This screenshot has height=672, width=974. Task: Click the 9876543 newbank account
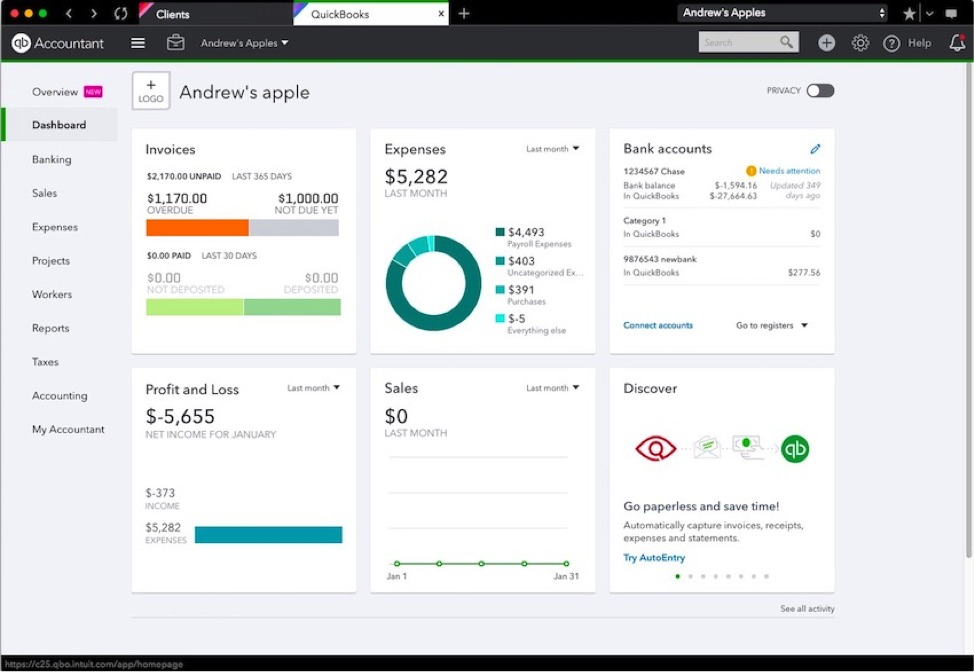tap(660, 259)
